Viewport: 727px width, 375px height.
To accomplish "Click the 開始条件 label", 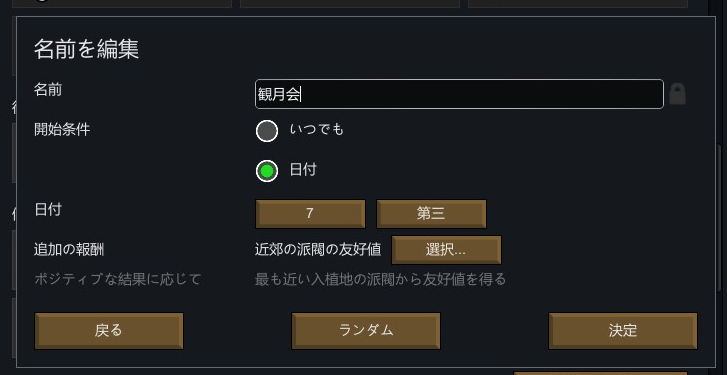I will (62, 130).
